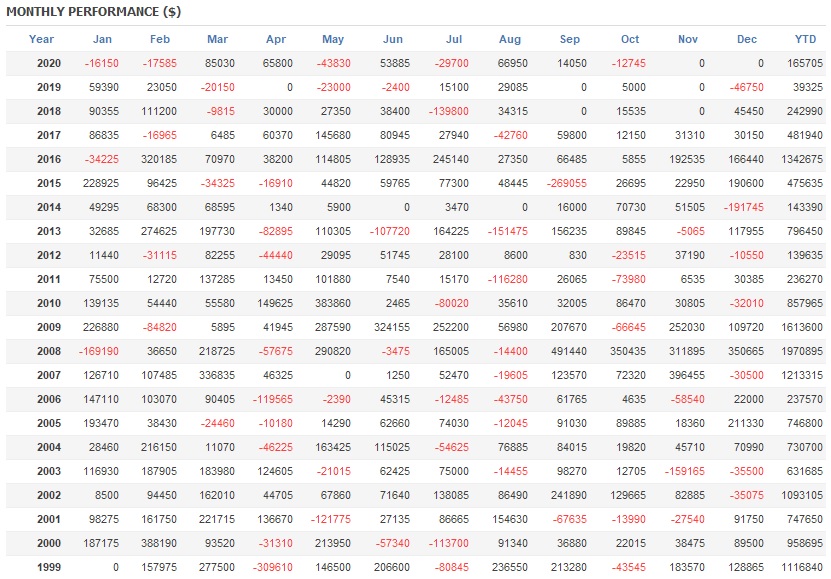
Task: Click the value -269055 in 2015 September
Action: pyautogui.click(x=567, y=183)
